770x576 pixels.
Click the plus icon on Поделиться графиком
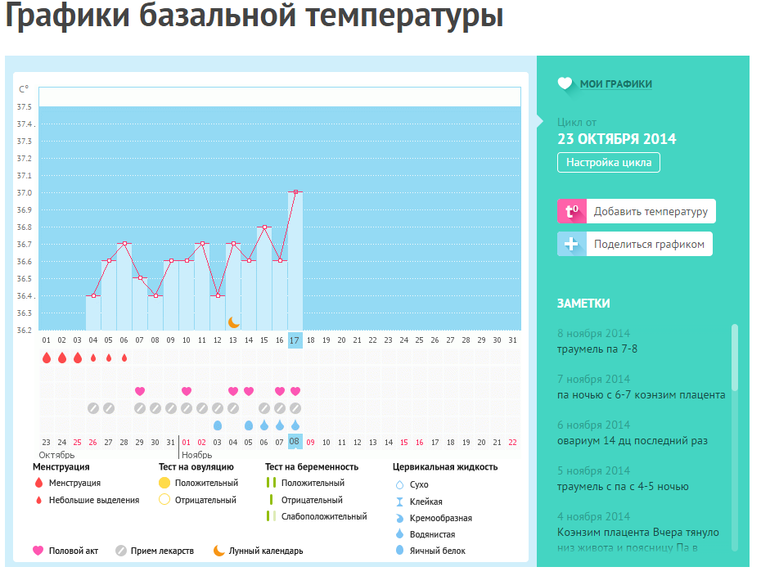point(572,244)
